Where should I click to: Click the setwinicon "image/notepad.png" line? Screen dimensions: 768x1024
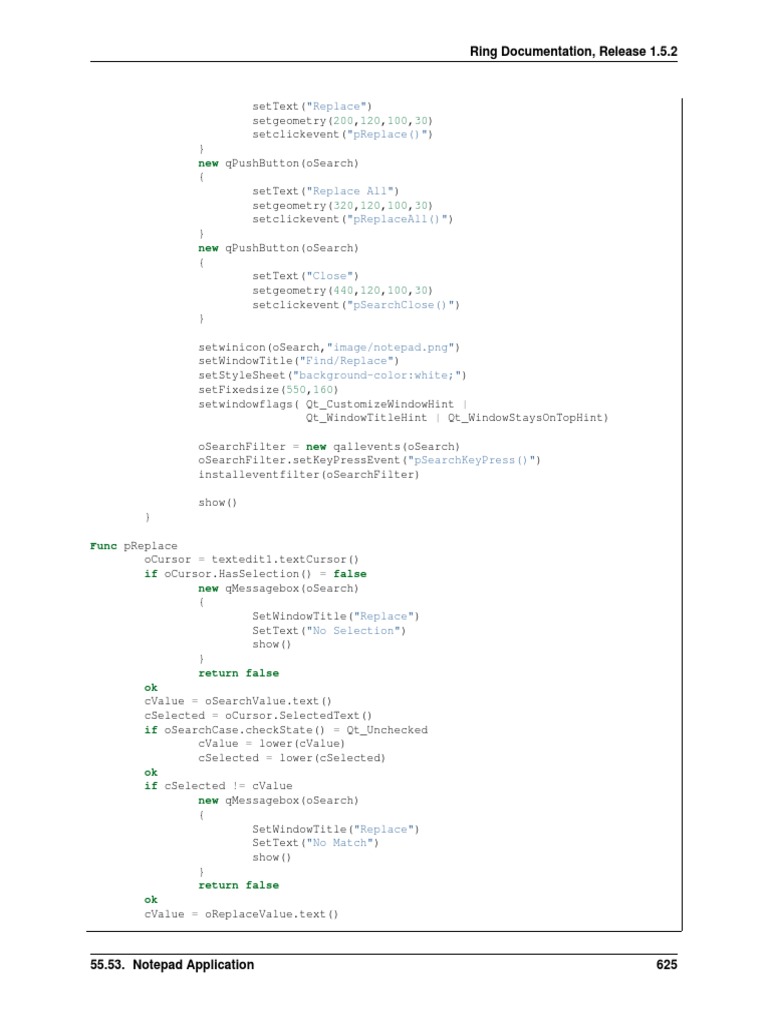click(329, 347)
